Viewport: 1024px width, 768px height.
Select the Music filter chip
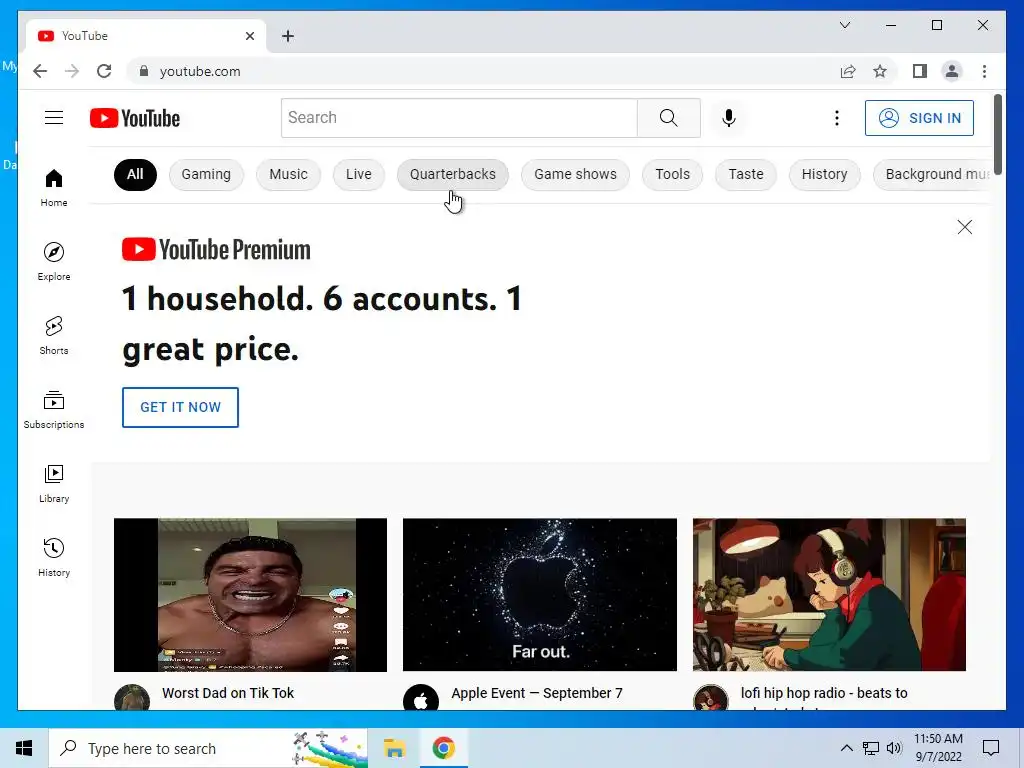(288, 174)
